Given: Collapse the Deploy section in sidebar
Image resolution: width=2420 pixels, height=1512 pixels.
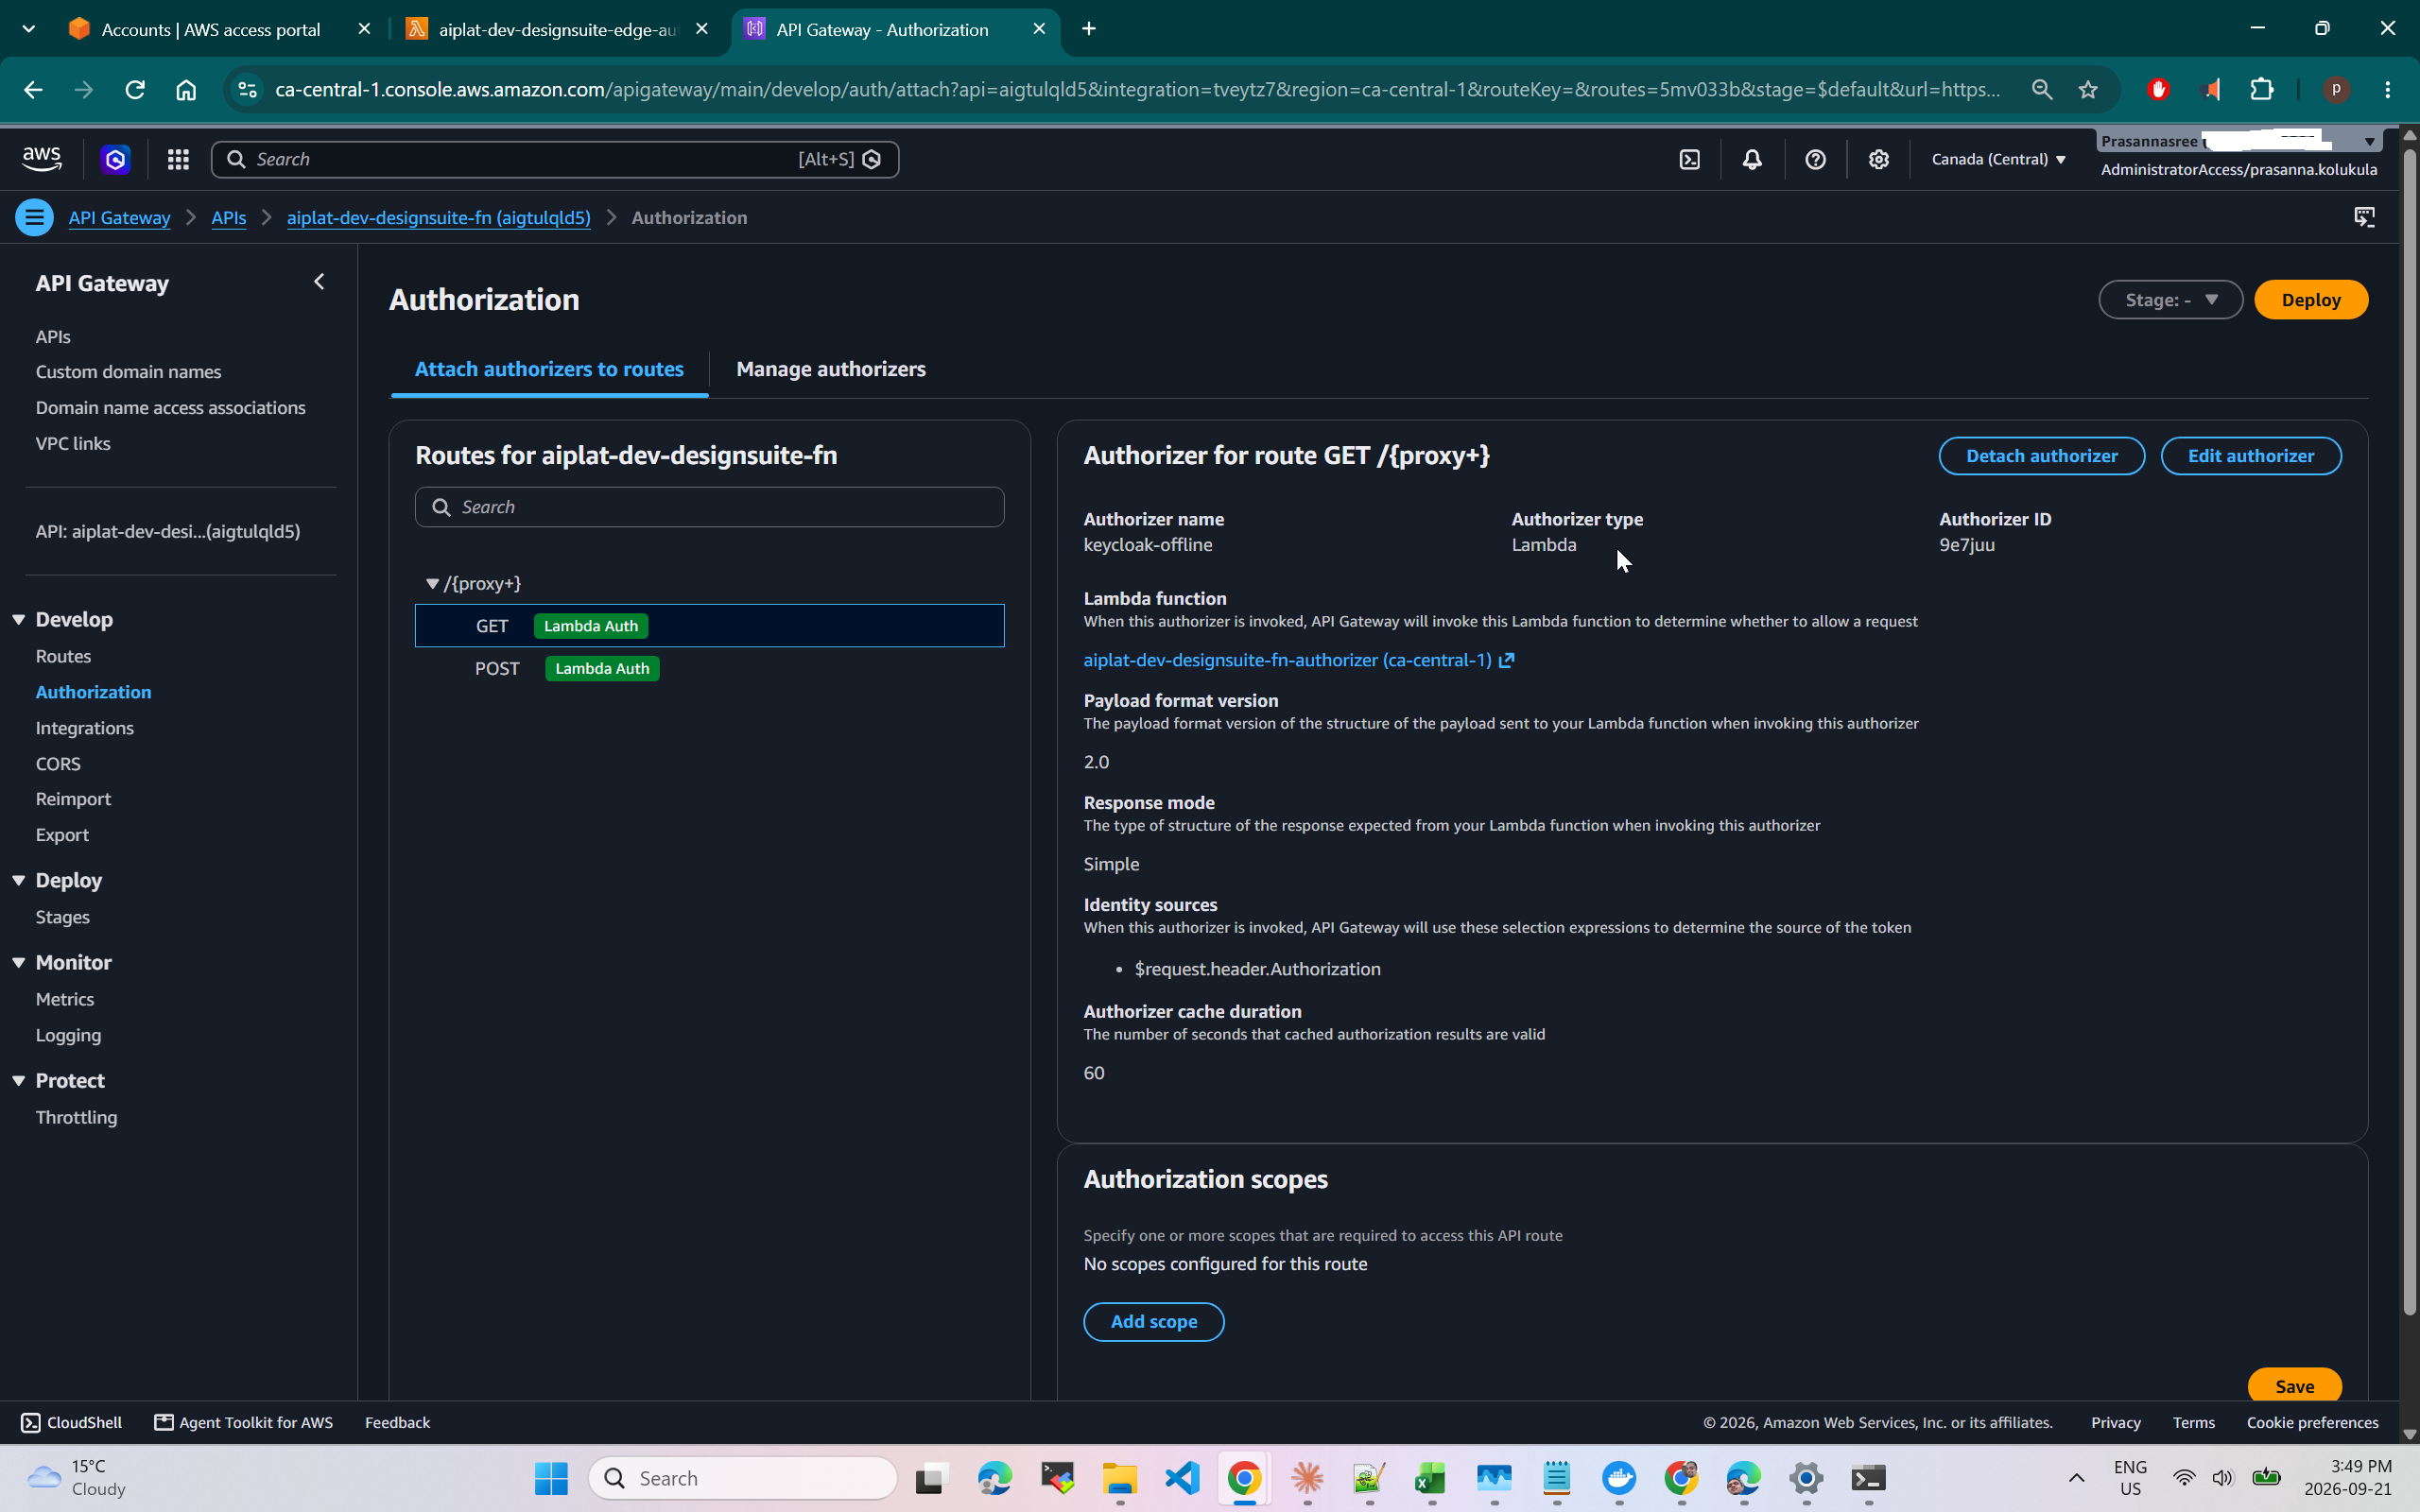Looking at the screenshot, I should (x=19, y=880).
